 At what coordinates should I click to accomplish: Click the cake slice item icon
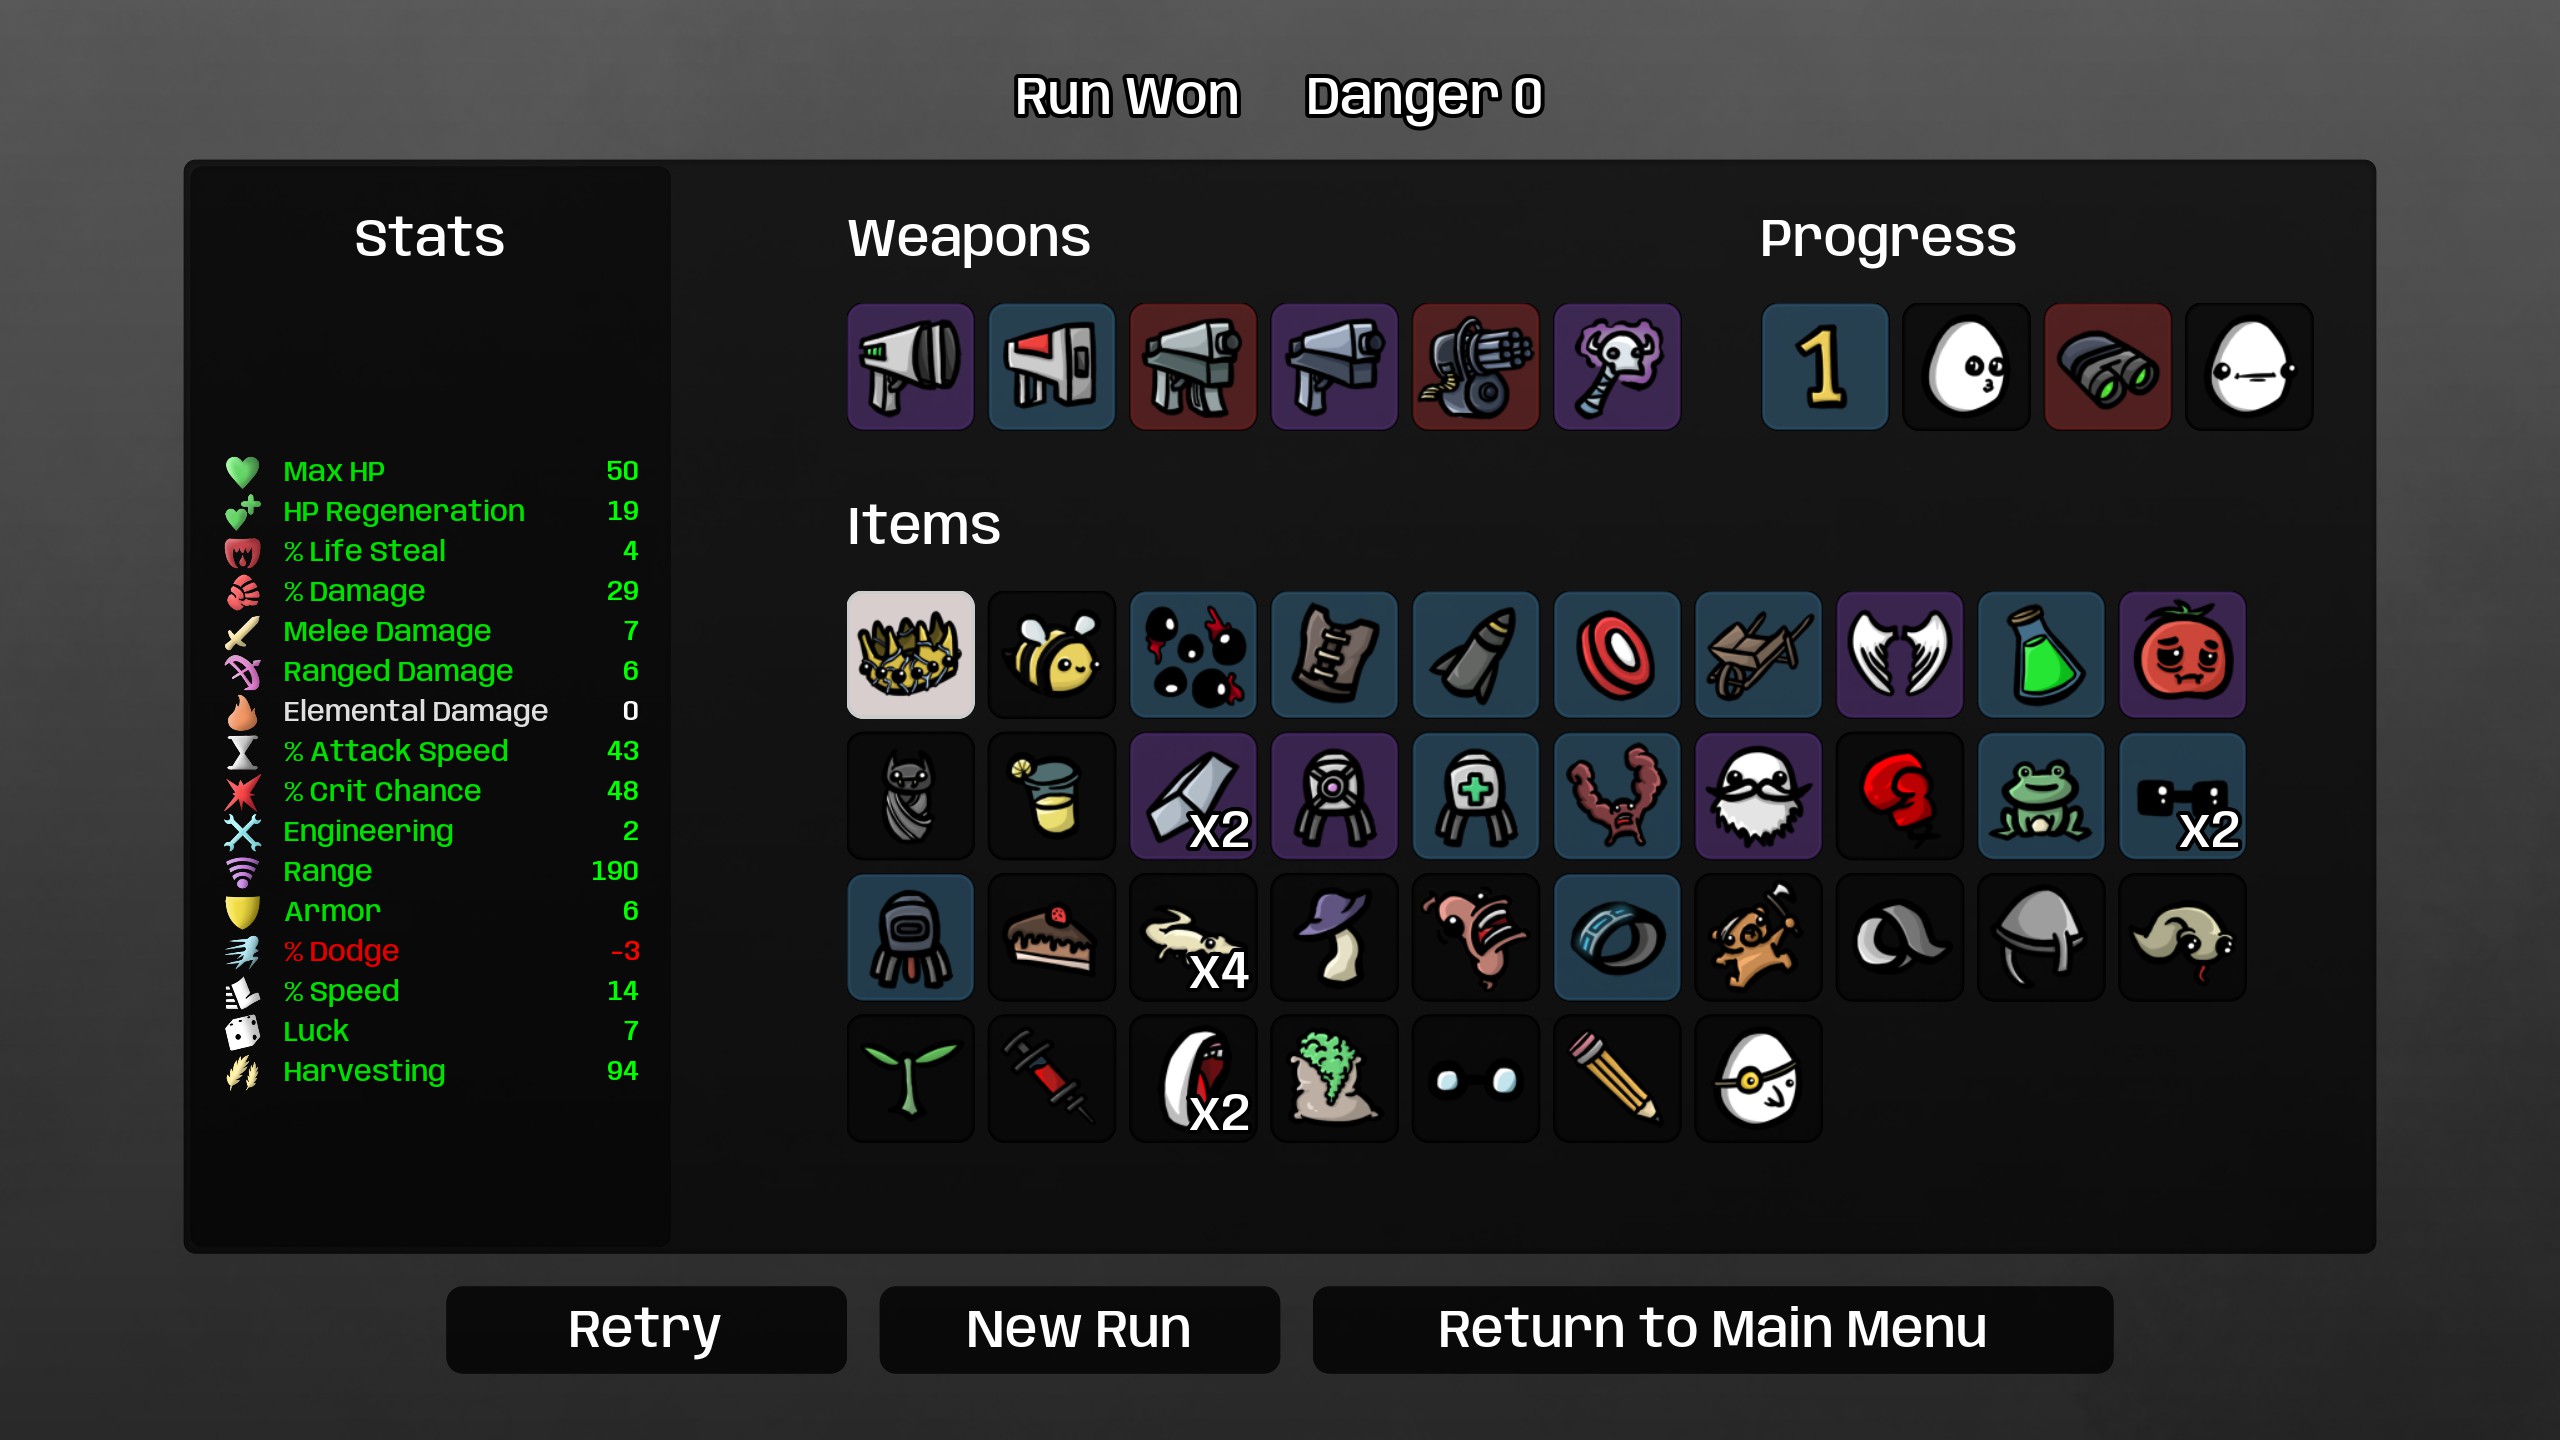[x=1051, y=938]
